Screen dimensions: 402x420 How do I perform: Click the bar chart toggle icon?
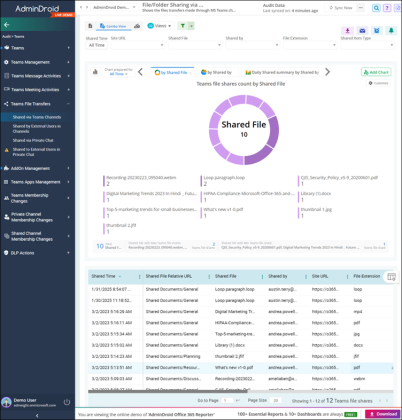[x=95, y=72]
